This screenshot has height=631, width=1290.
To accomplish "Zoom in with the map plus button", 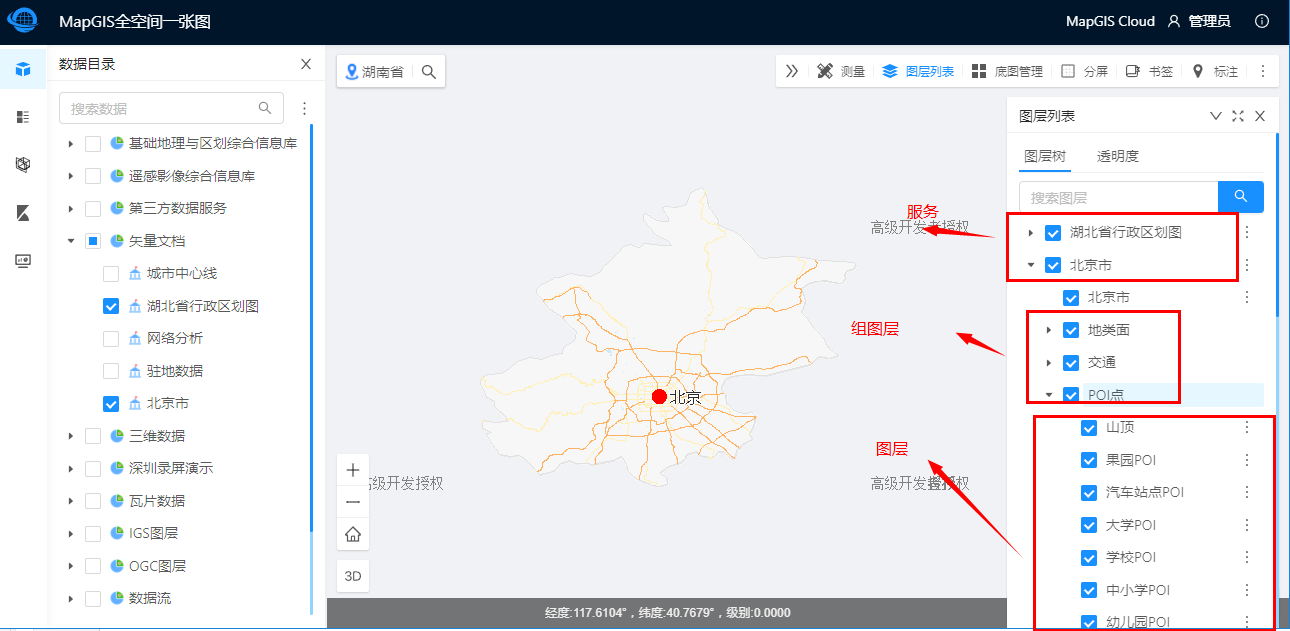I will coord(352,470).
